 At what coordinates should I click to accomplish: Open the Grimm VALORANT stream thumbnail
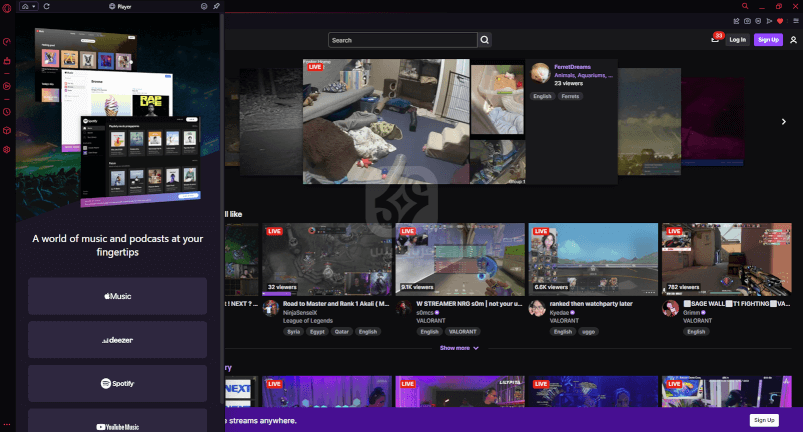pos(727,260)
